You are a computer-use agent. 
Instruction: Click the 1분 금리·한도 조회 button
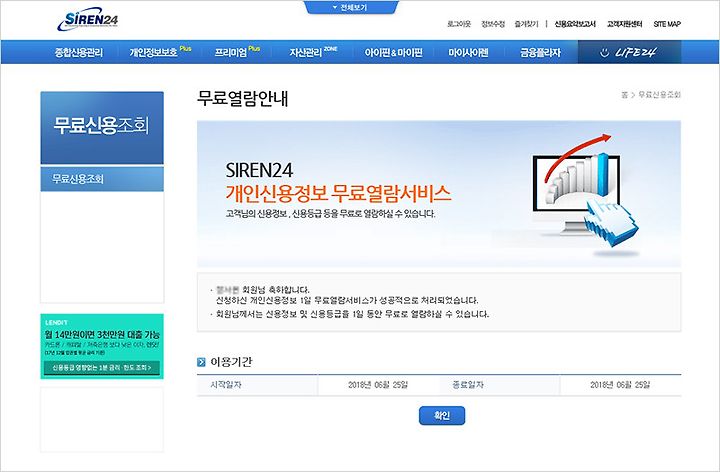[102, 368]
